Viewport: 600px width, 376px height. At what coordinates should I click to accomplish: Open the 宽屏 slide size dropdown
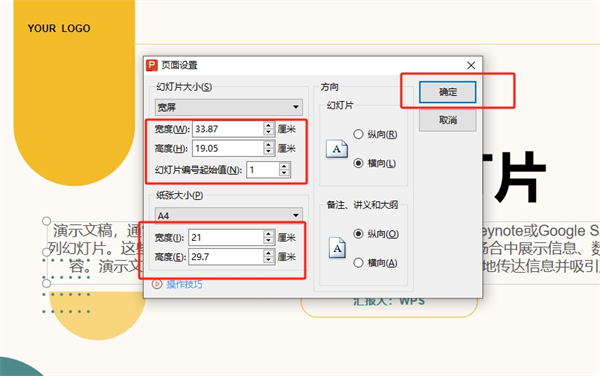tap(228, 107)
